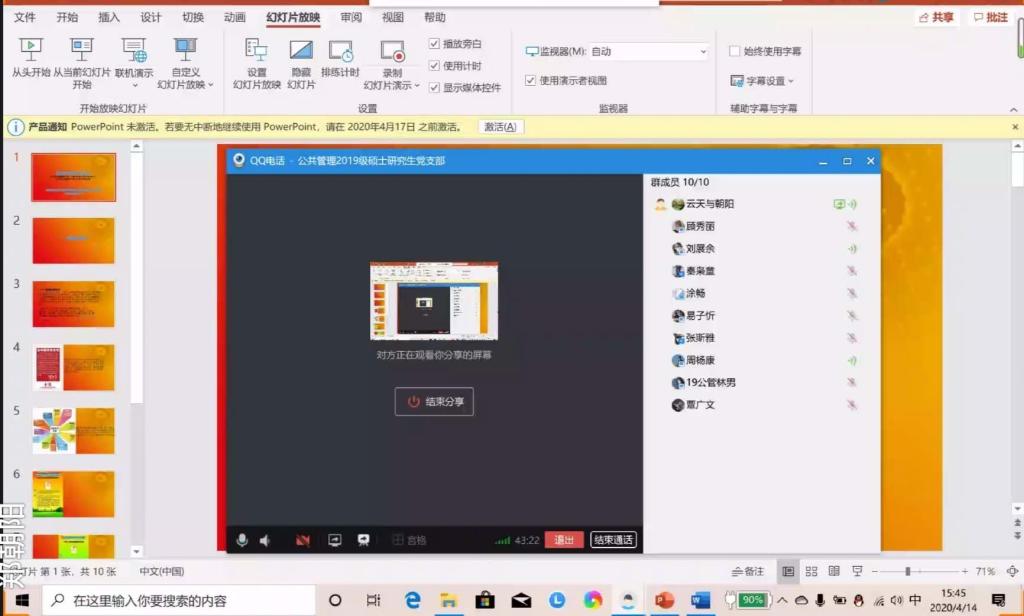Click 结束分享 to stop screen sharing
Screen dimensions: 1024x616
click(x=434, y=402)
